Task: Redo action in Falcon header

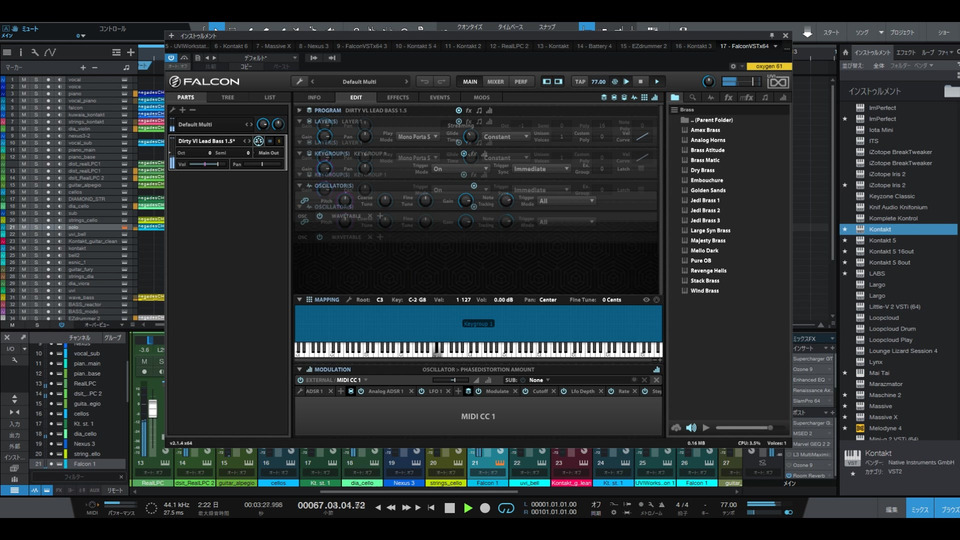Action: (441, 81)
